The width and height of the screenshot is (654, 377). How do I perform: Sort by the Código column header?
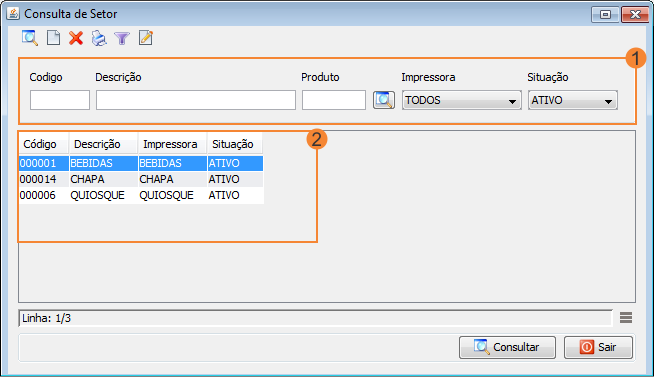click(43, 144)
